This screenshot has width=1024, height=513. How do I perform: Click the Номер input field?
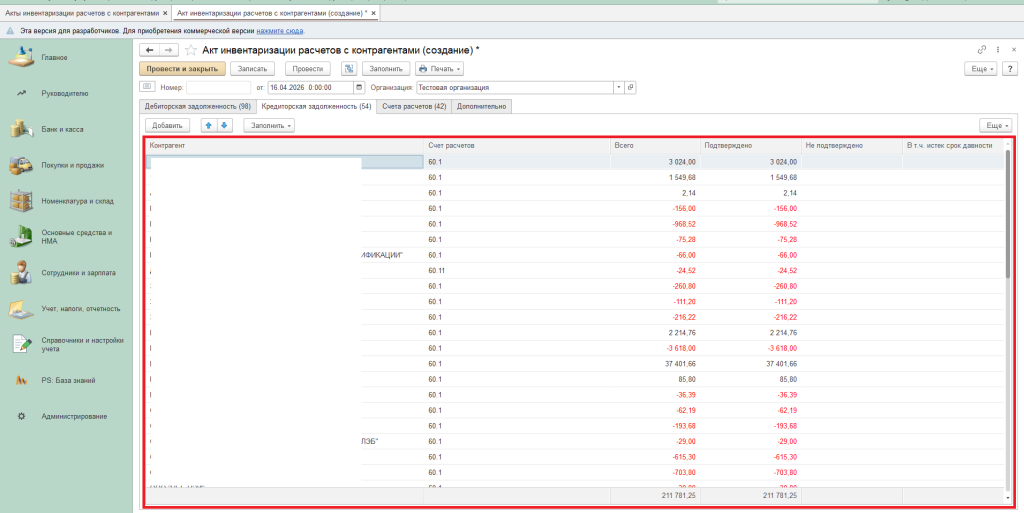[218, 88]
